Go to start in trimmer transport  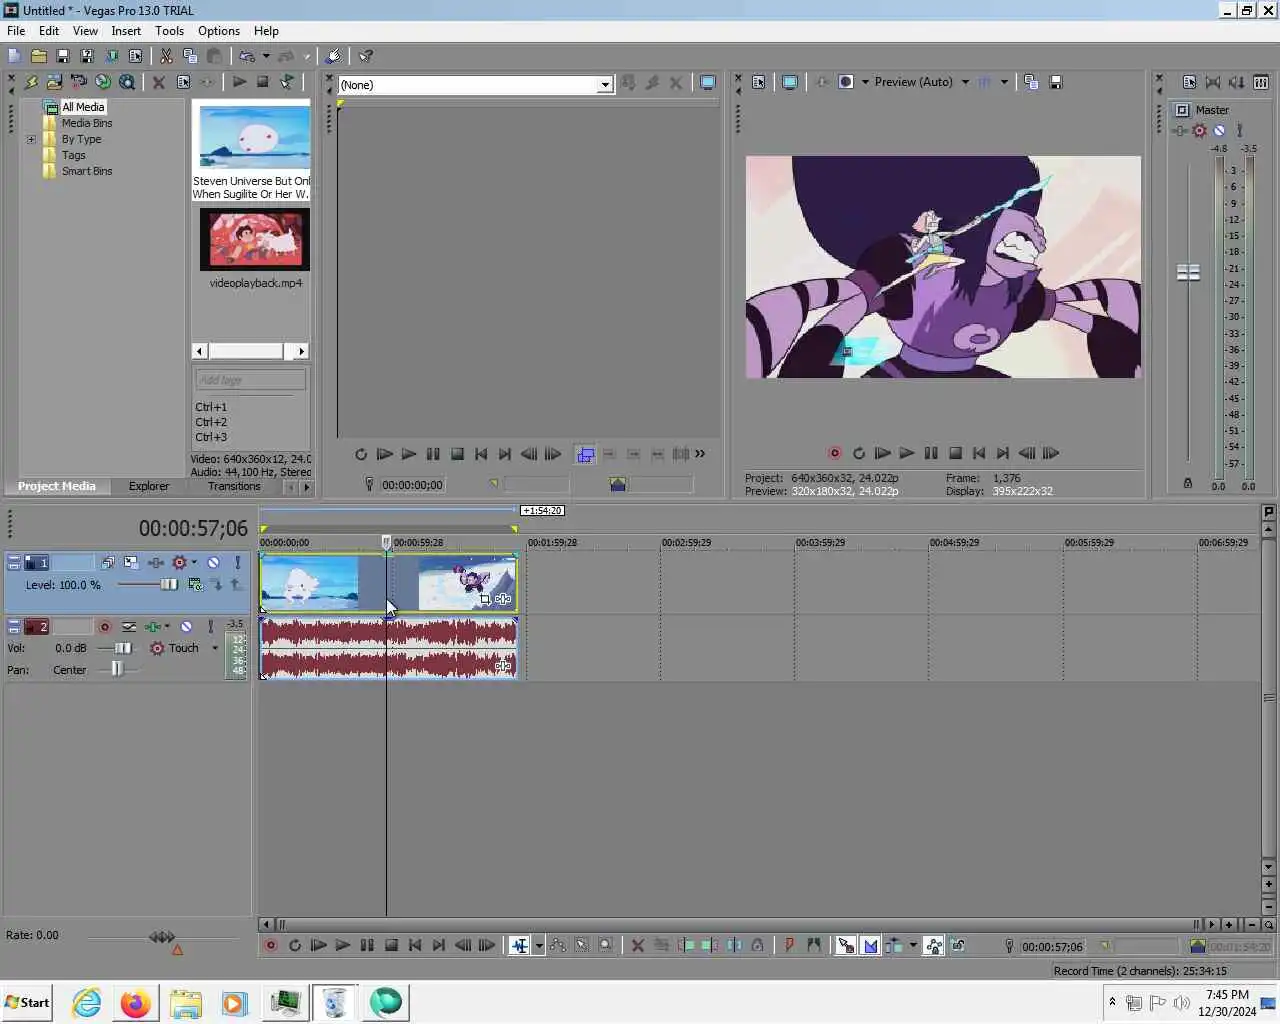(481, 454)
